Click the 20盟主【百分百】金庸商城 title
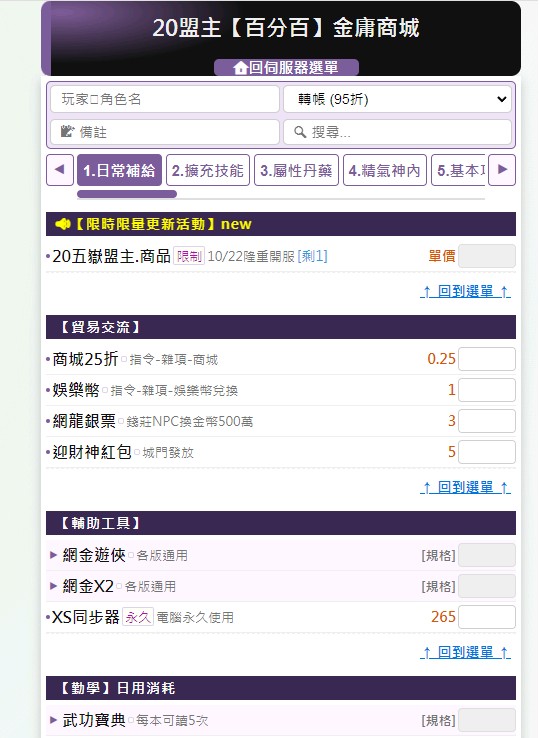The height and width of the screenshot is (738, 539). click(286, 28)
